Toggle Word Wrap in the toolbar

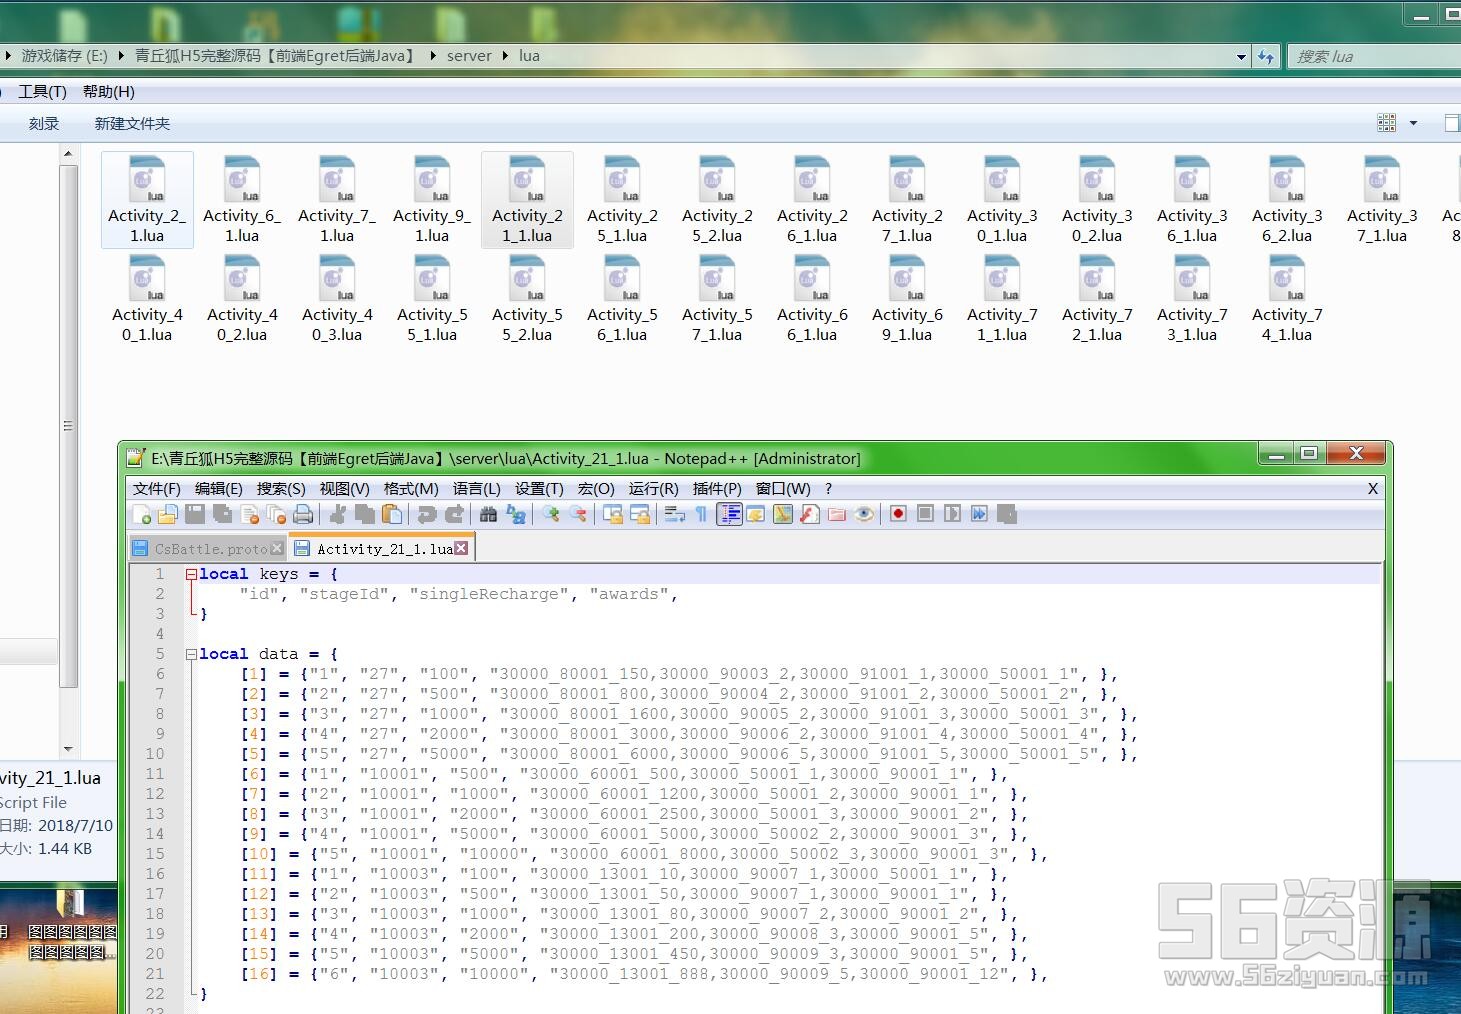pyautogui.click(x=674, y=514)
